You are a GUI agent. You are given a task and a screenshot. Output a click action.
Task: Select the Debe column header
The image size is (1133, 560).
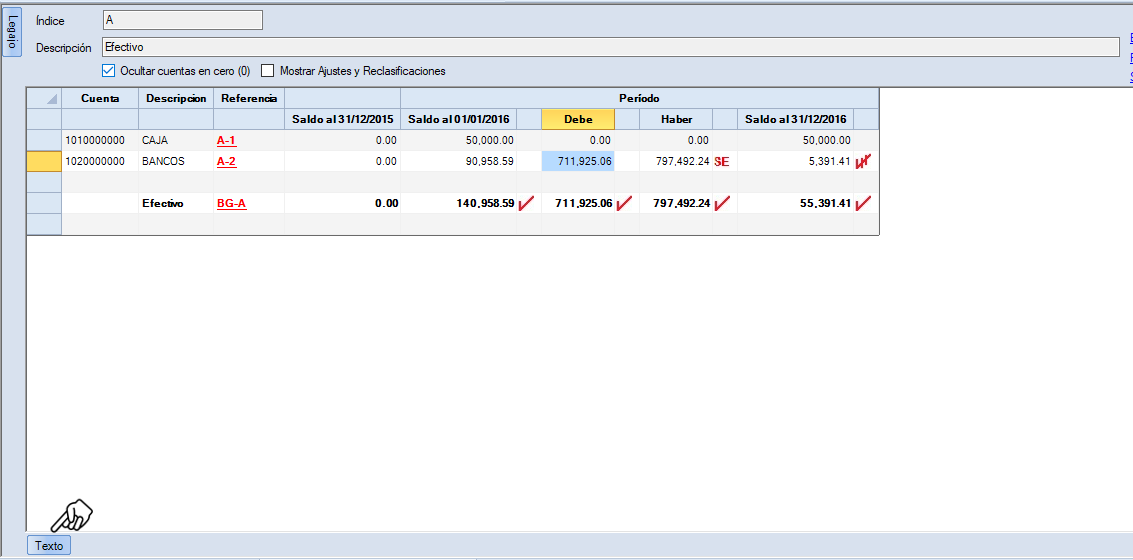578,119
